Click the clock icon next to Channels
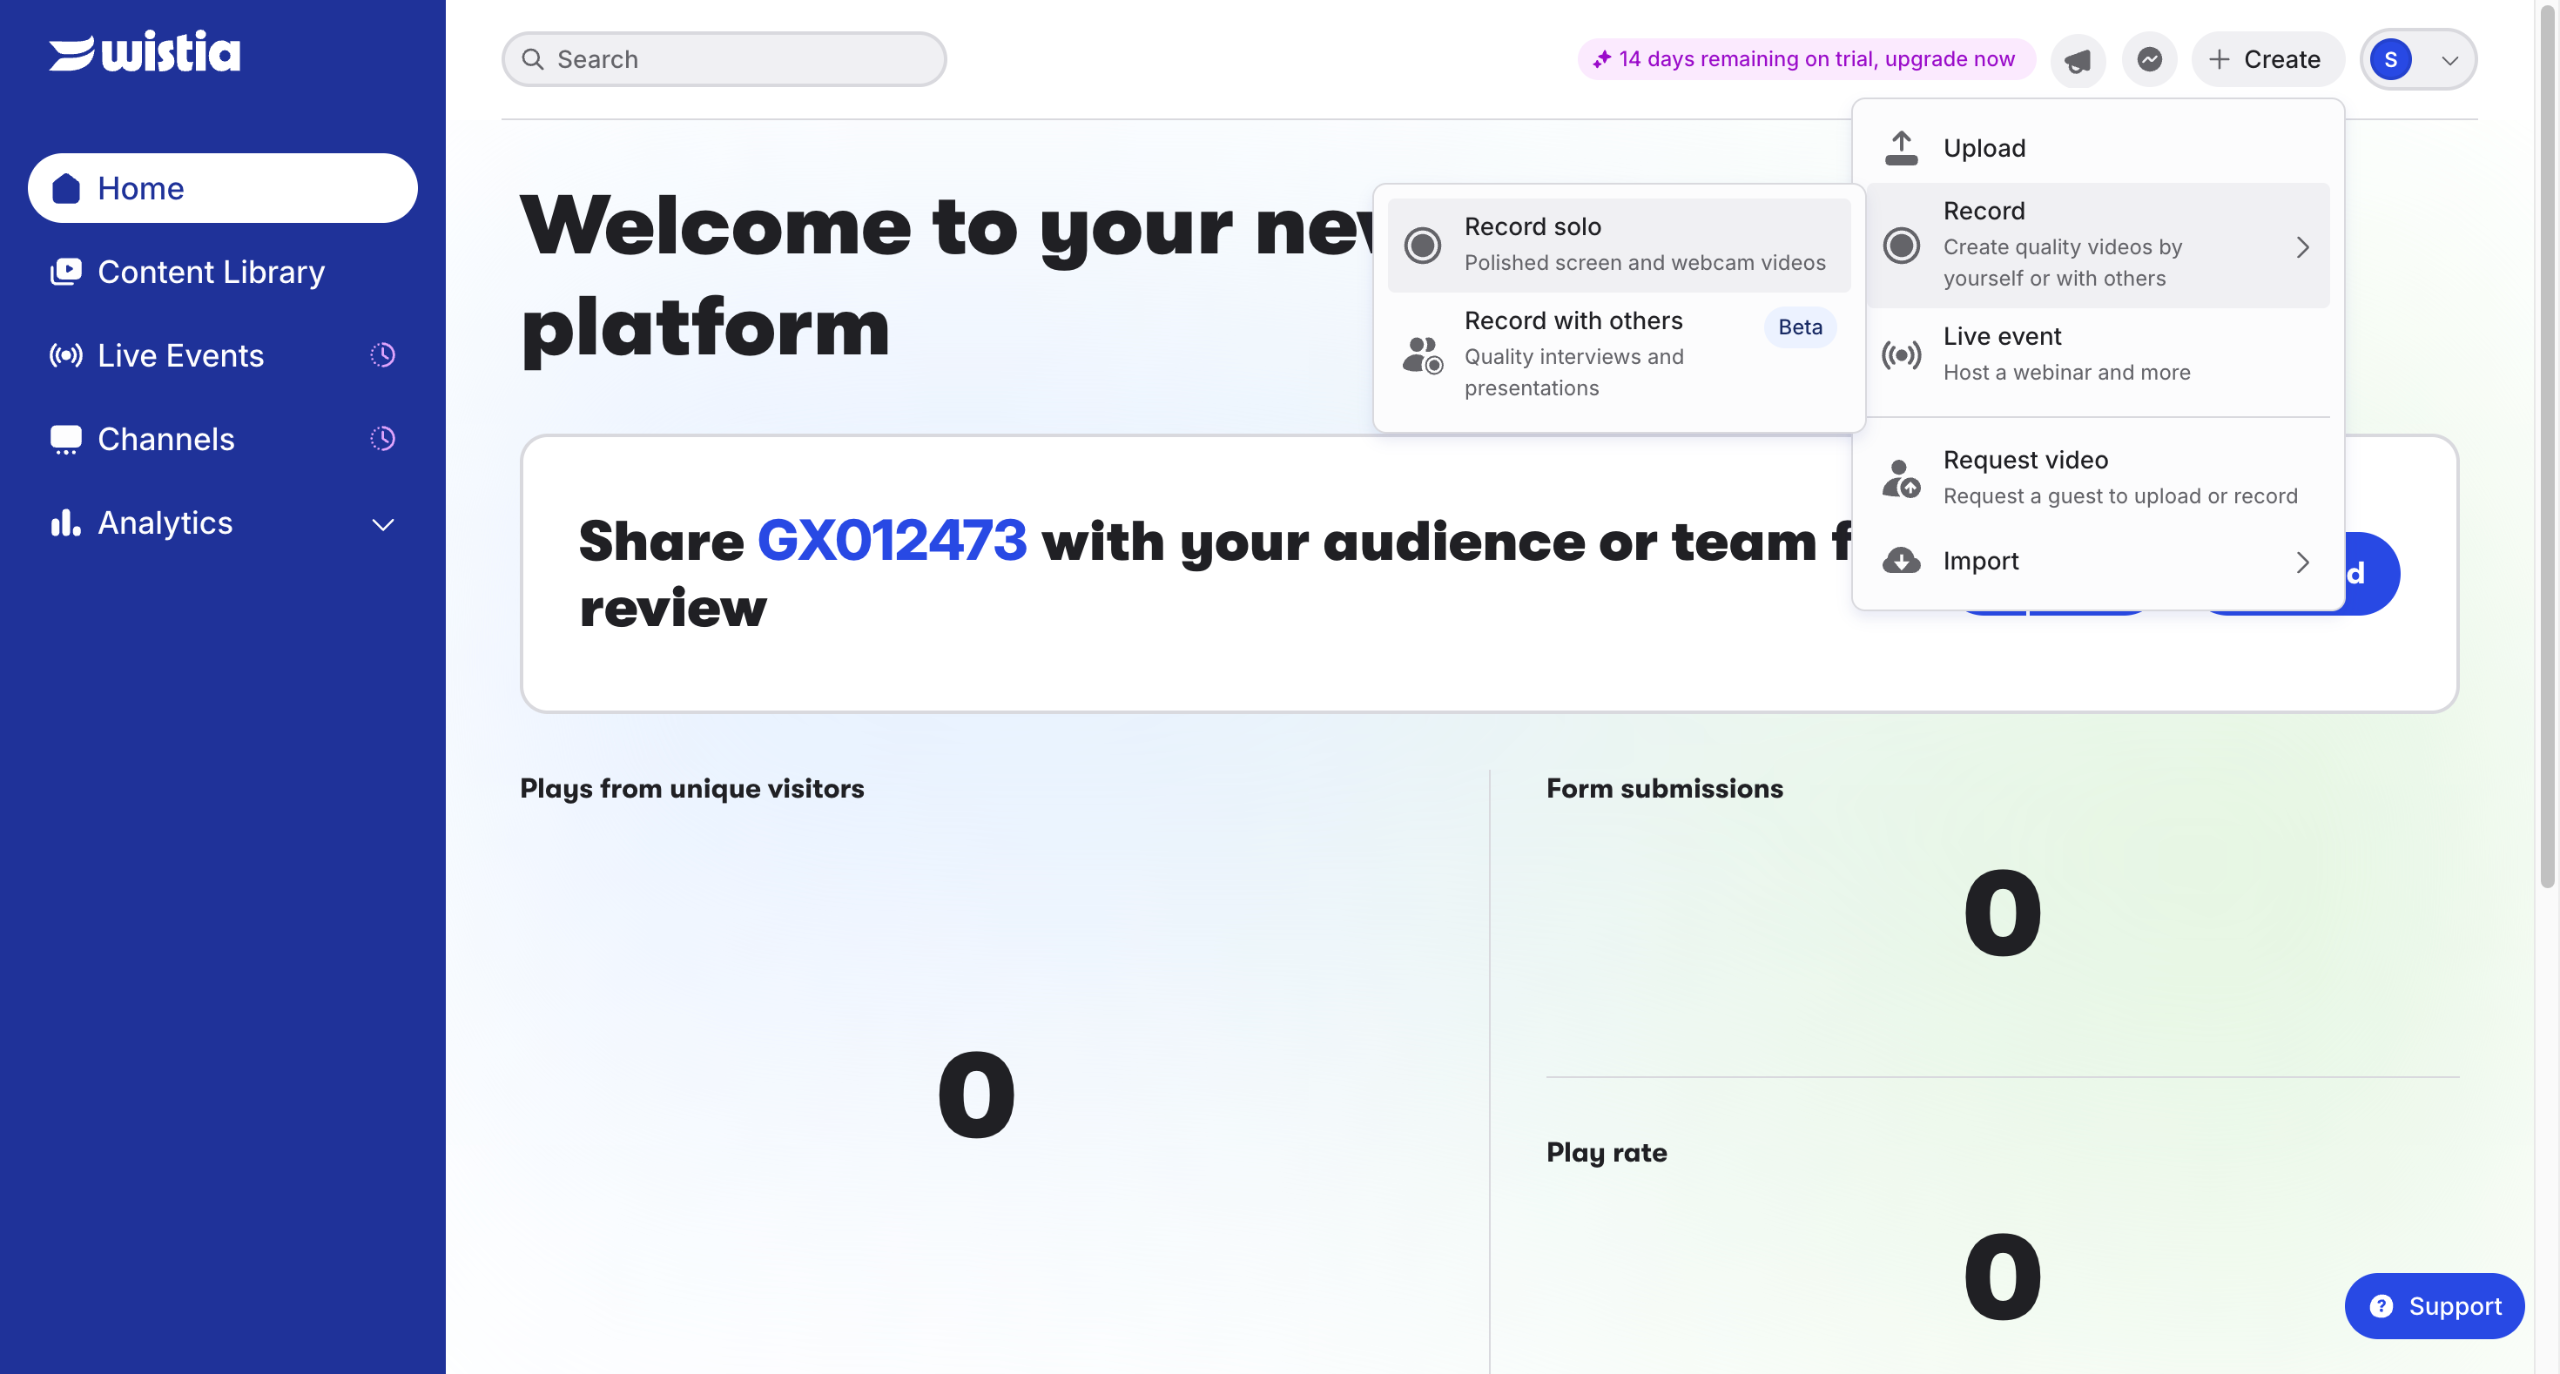This screenshot has height=1374, width=2560. pos(383,439)
